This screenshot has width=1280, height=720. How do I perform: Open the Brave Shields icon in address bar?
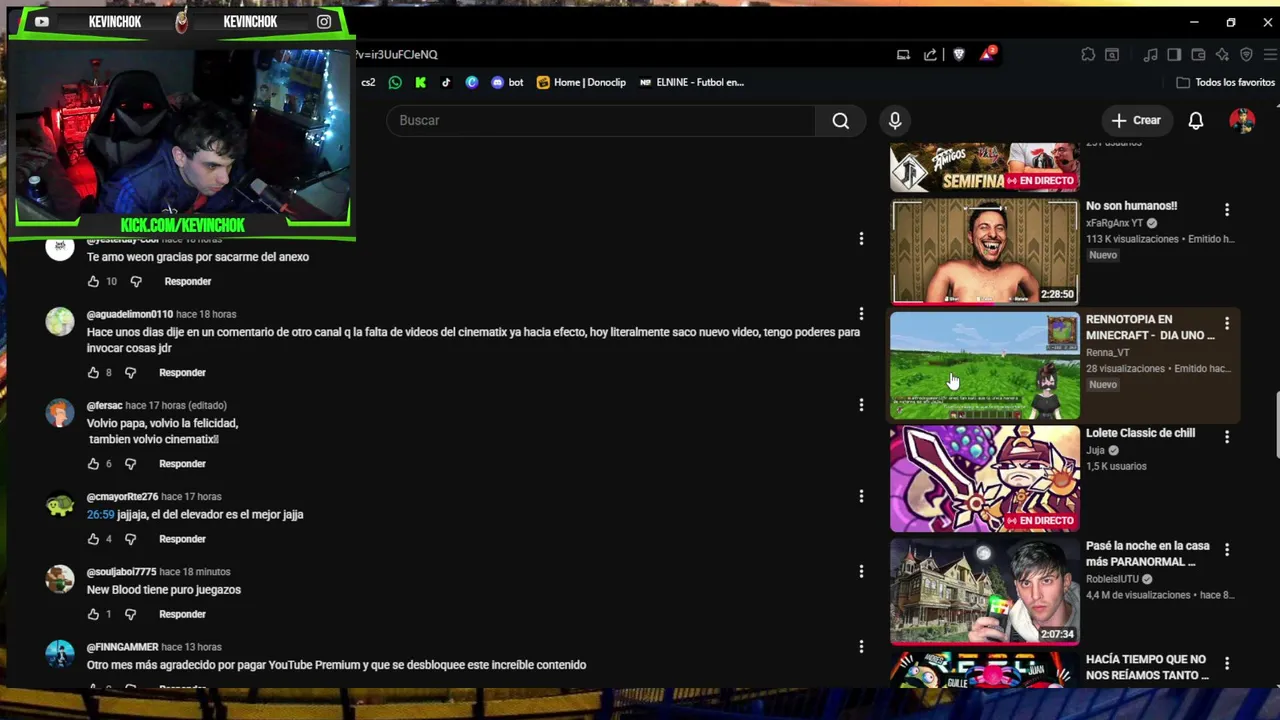(x=959, y=54)
